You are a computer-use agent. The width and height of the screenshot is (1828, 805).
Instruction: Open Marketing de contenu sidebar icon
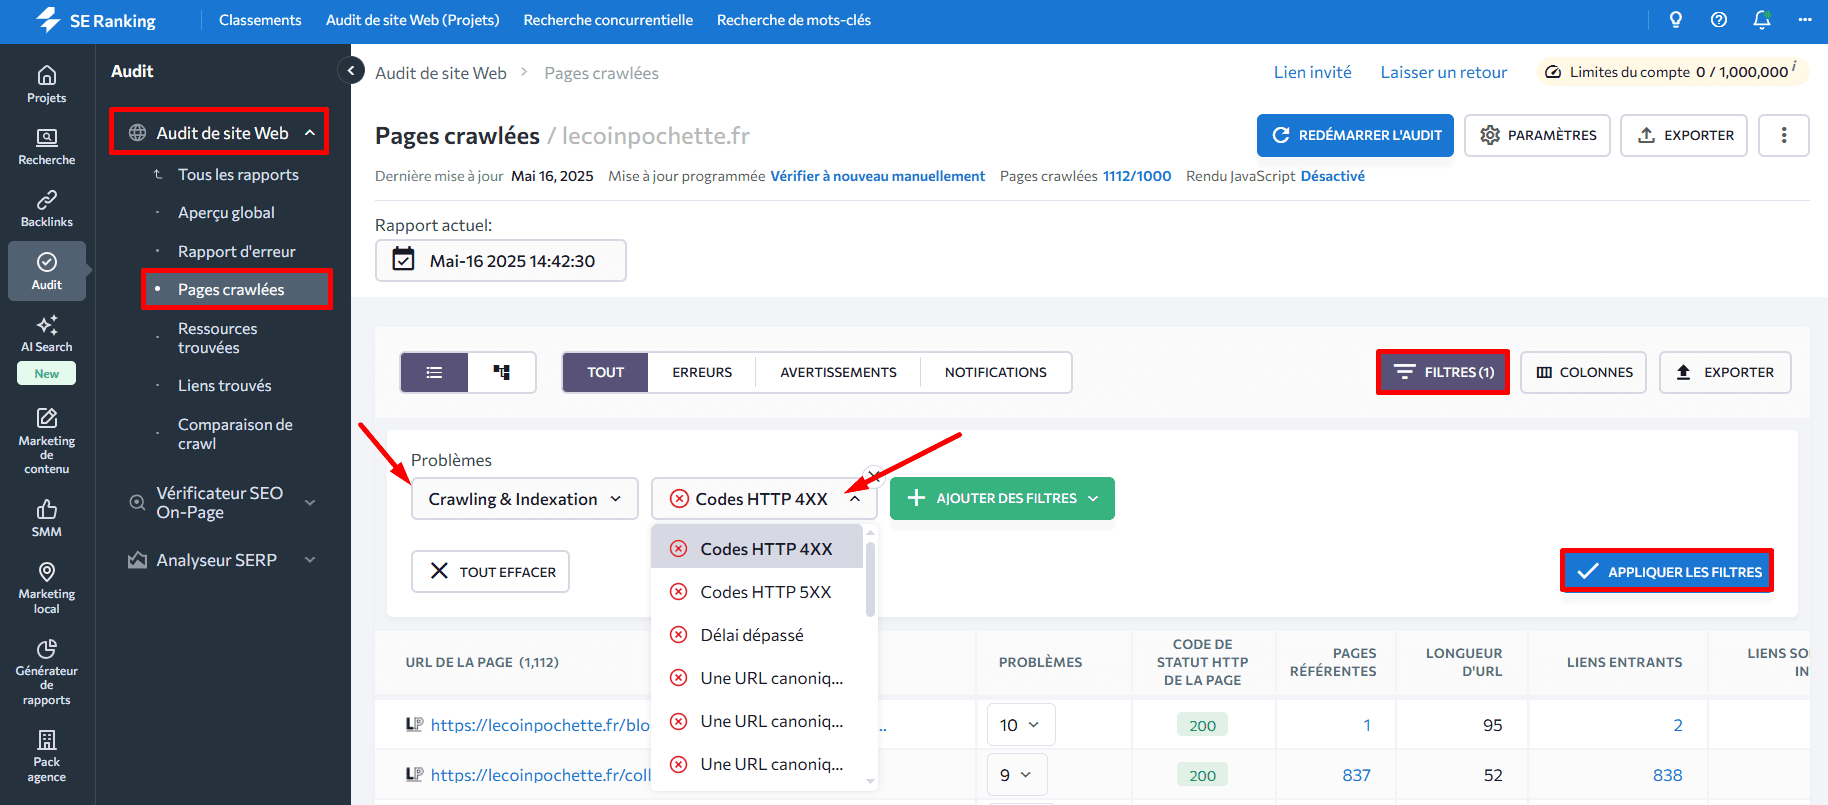coord(46,440)
